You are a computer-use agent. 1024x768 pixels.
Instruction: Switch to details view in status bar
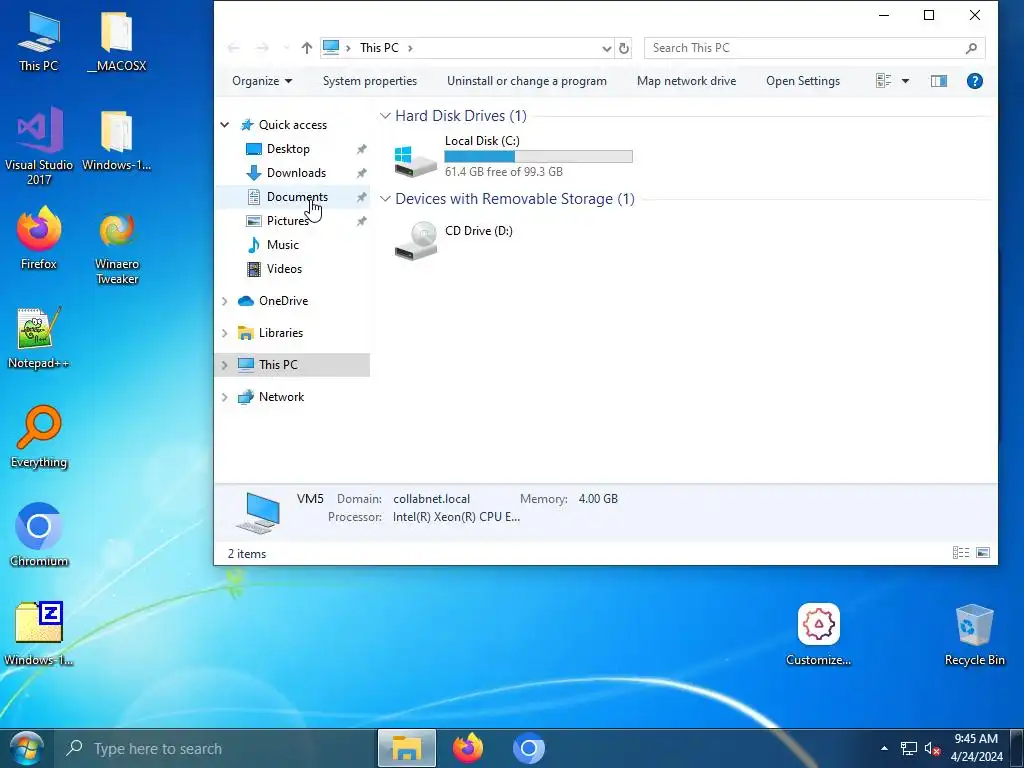pos(961,553)
